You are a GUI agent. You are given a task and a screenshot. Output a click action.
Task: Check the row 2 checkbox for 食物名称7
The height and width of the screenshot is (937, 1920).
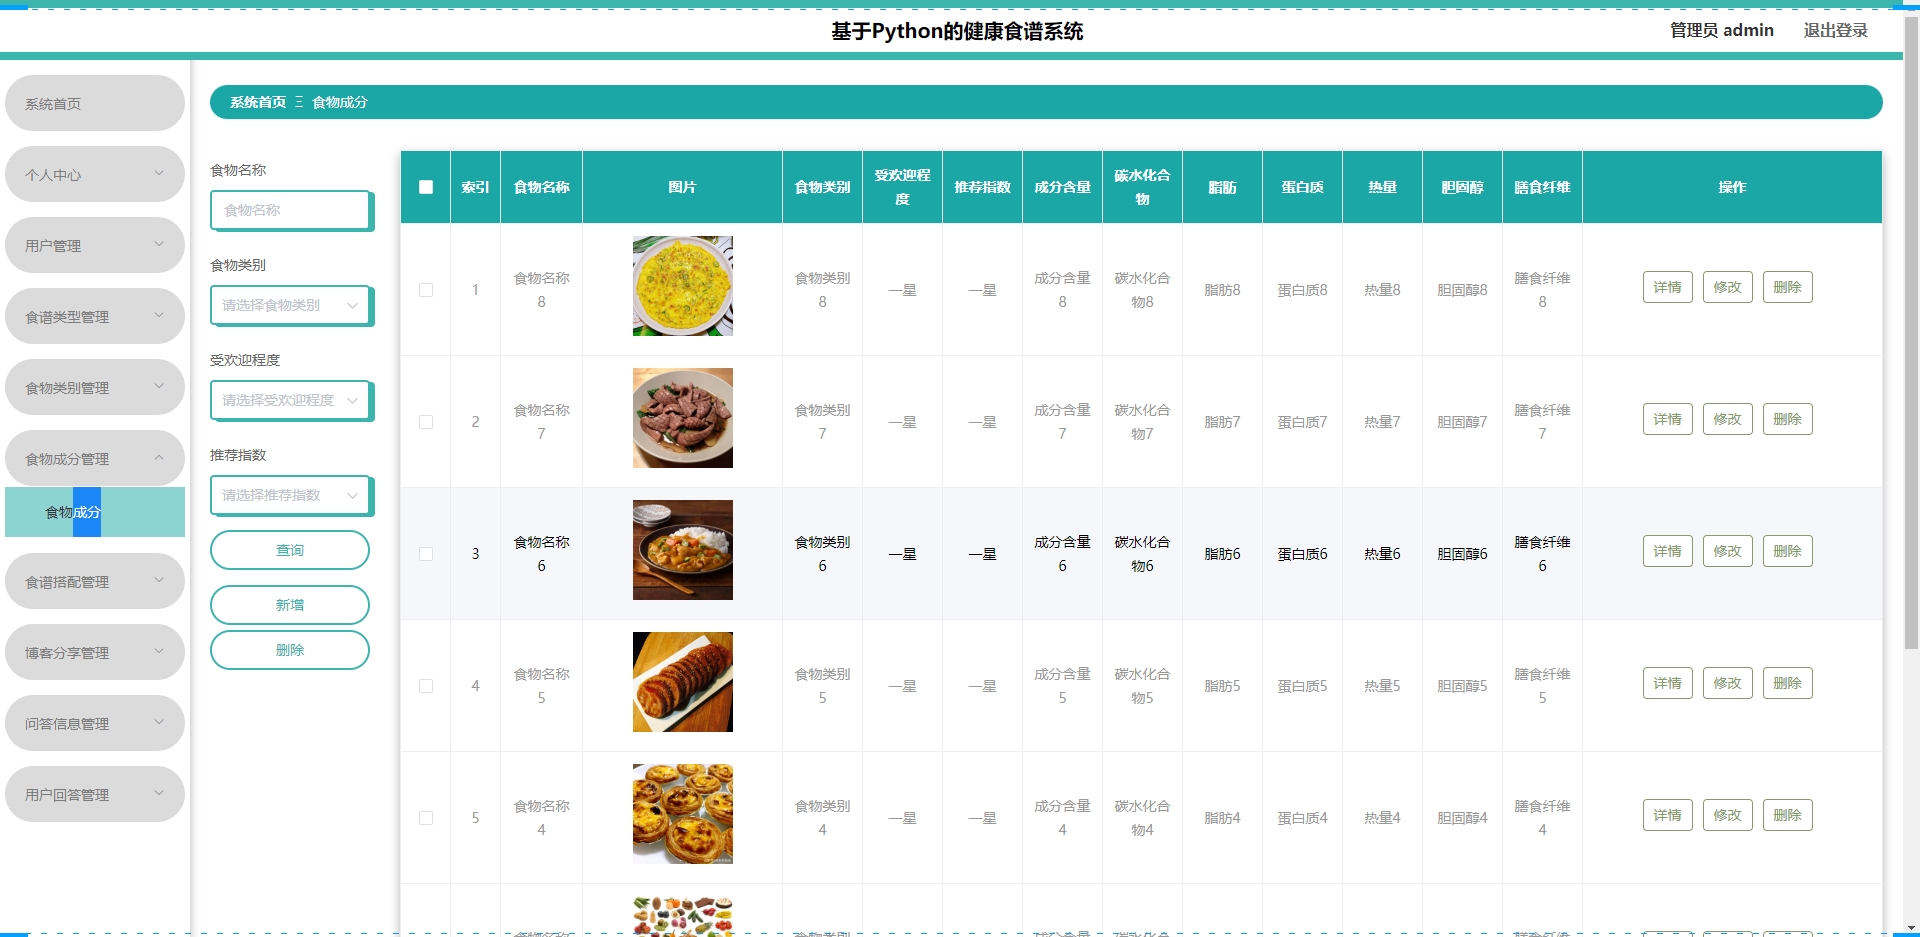[426, 422]
